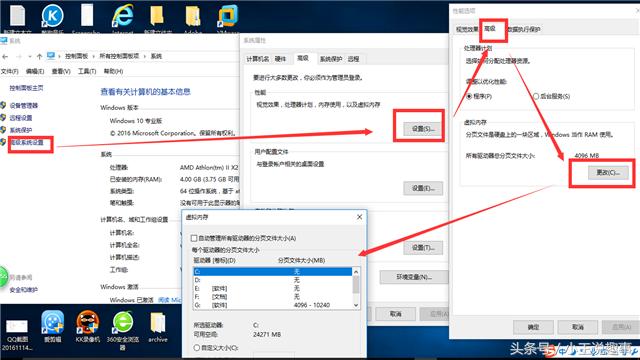The height and width of the screenshot is (360, 640).
Task: Open 安全和维护 link in sidebar
Action: (x=23, y=290)
